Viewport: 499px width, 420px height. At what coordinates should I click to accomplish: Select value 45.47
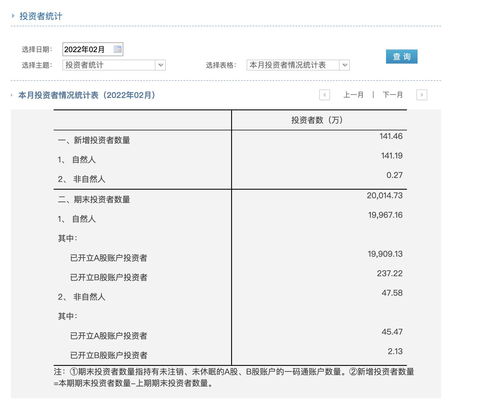(x=392, y=332)
